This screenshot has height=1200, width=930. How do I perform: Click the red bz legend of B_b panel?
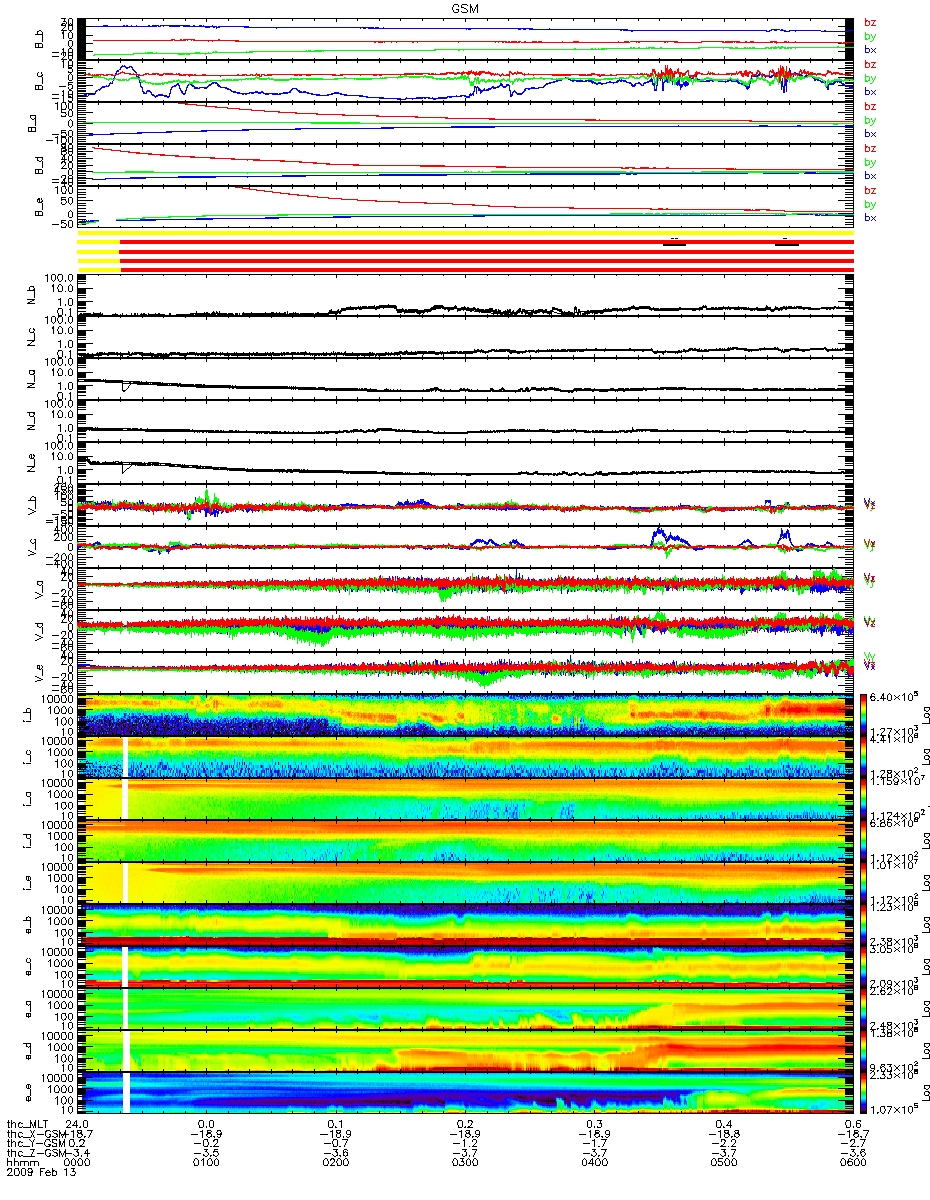[870, 22]
